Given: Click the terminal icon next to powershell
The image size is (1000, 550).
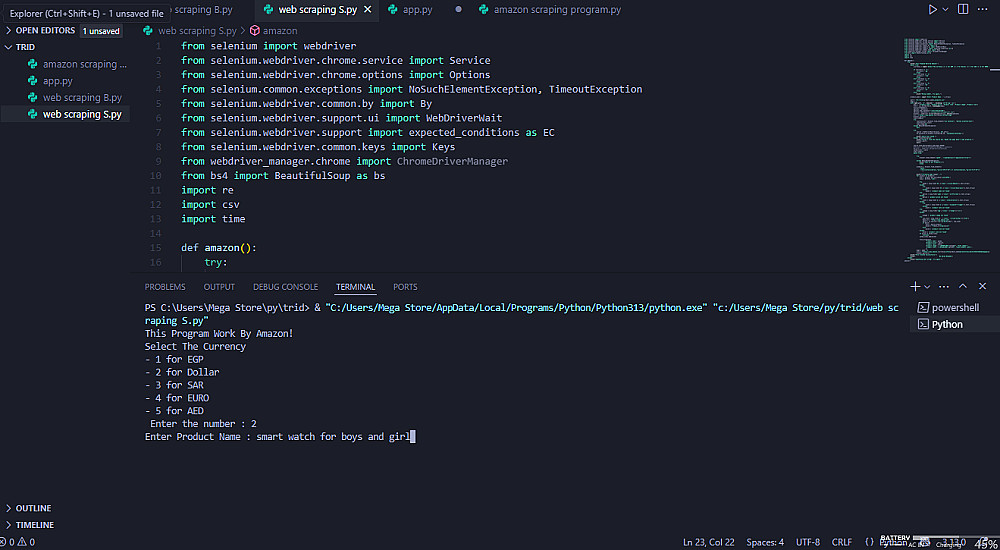Looking at the screenshot, I should pyautogui.click(x=922, y=308).
